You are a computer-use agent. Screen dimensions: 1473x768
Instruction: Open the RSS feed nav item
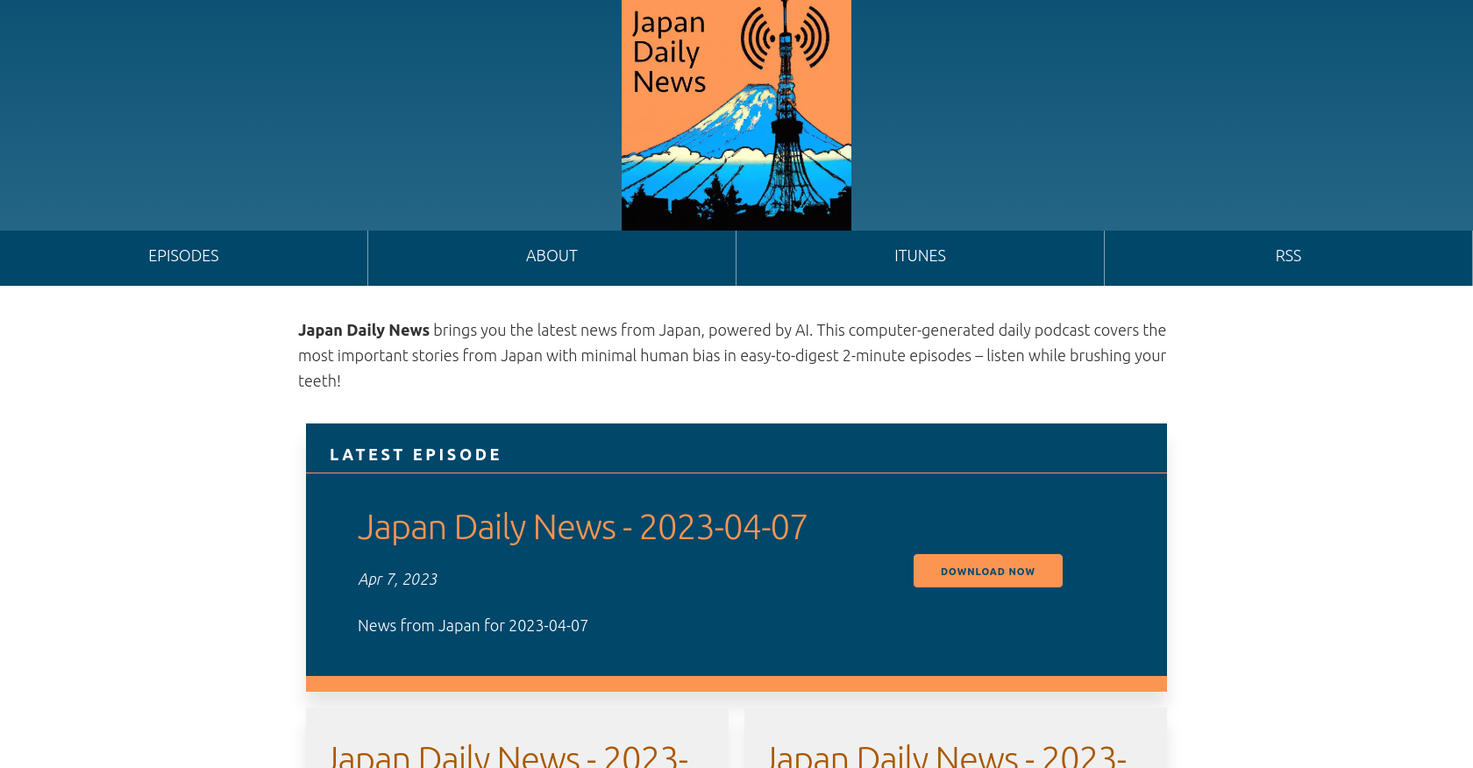pyautogui.click(x=1288, y=256)
